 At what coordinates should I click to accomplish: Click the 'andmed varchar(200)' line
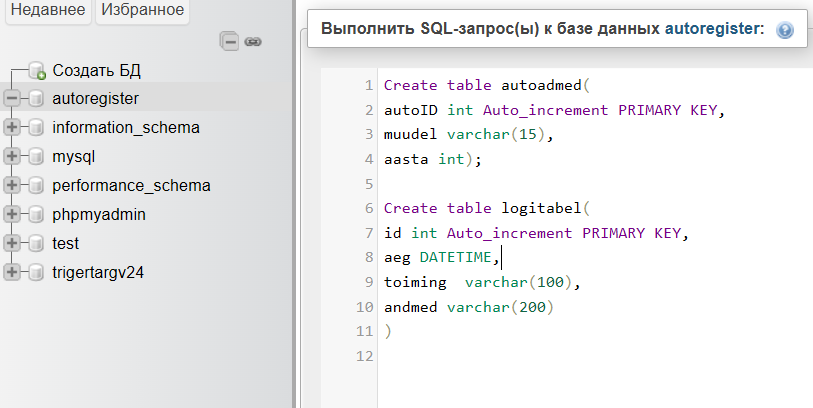(x=469, y=307)
